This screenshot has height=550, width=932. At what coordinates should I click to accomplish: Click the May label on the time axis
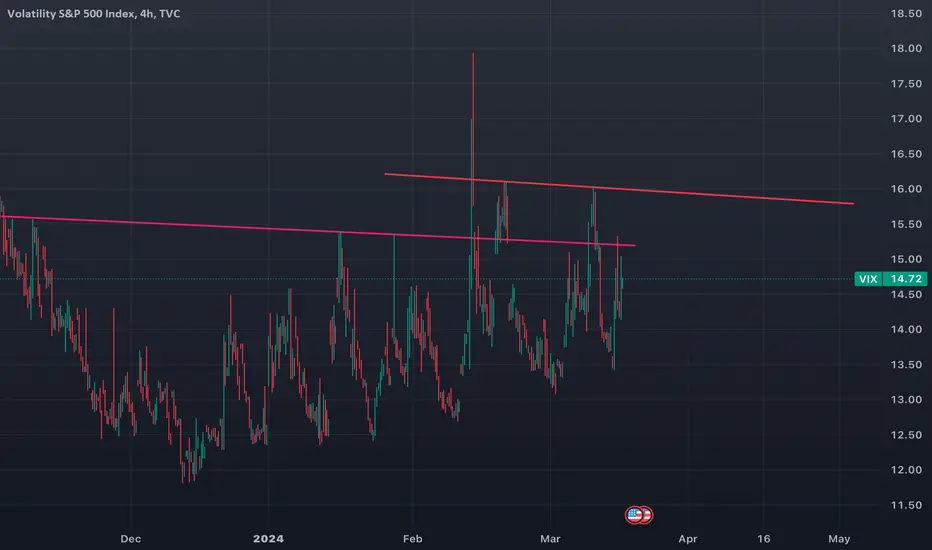[839, 539]
